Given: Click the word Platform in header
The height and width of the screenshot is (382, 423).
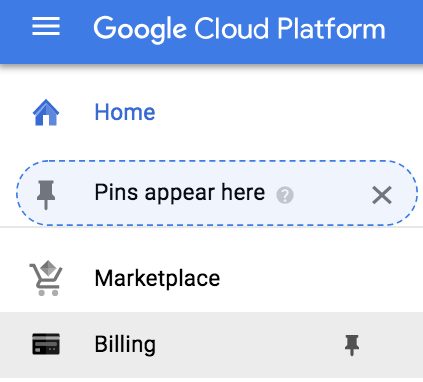Looking at the screenshot, I should [x=331, y=28].
